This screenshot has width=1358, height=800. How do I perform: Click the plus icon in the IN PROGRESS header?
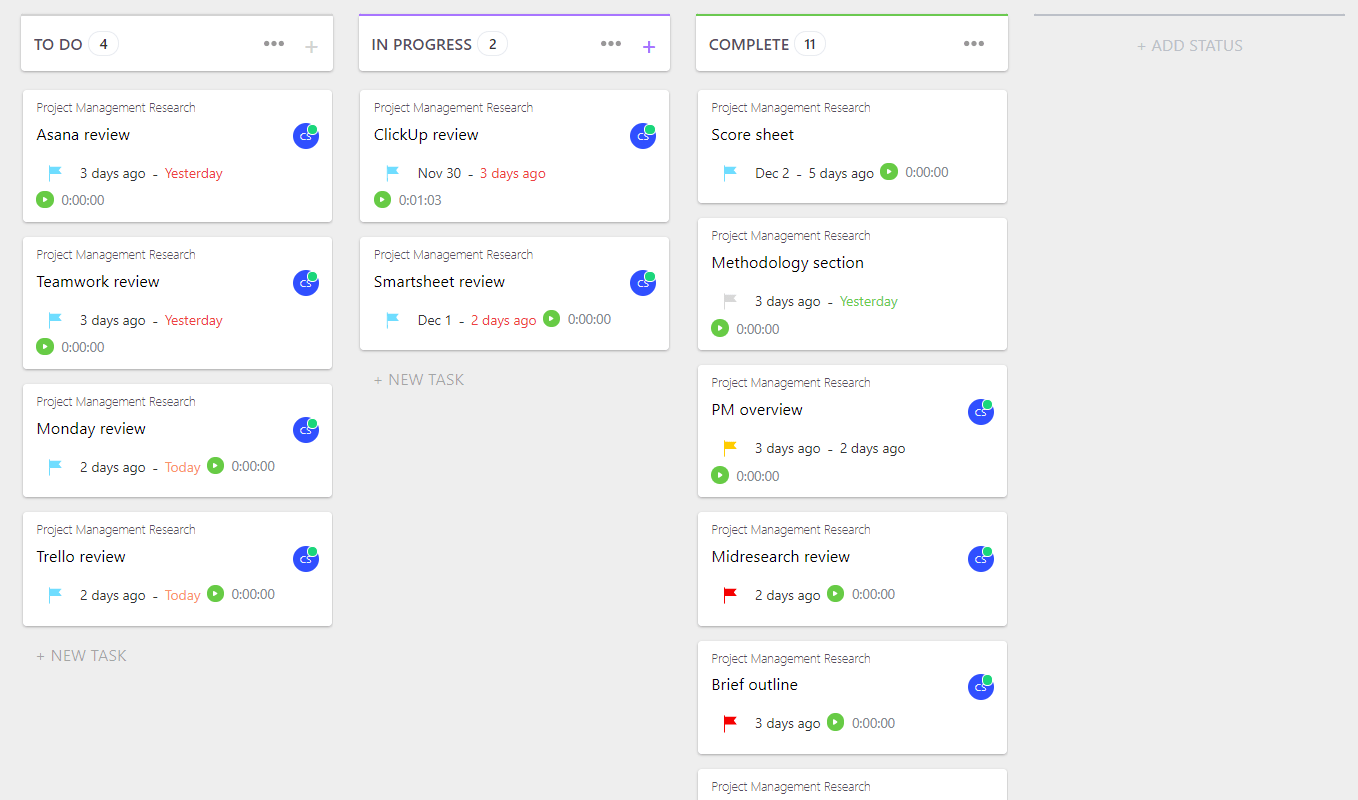tap(649, 45)
